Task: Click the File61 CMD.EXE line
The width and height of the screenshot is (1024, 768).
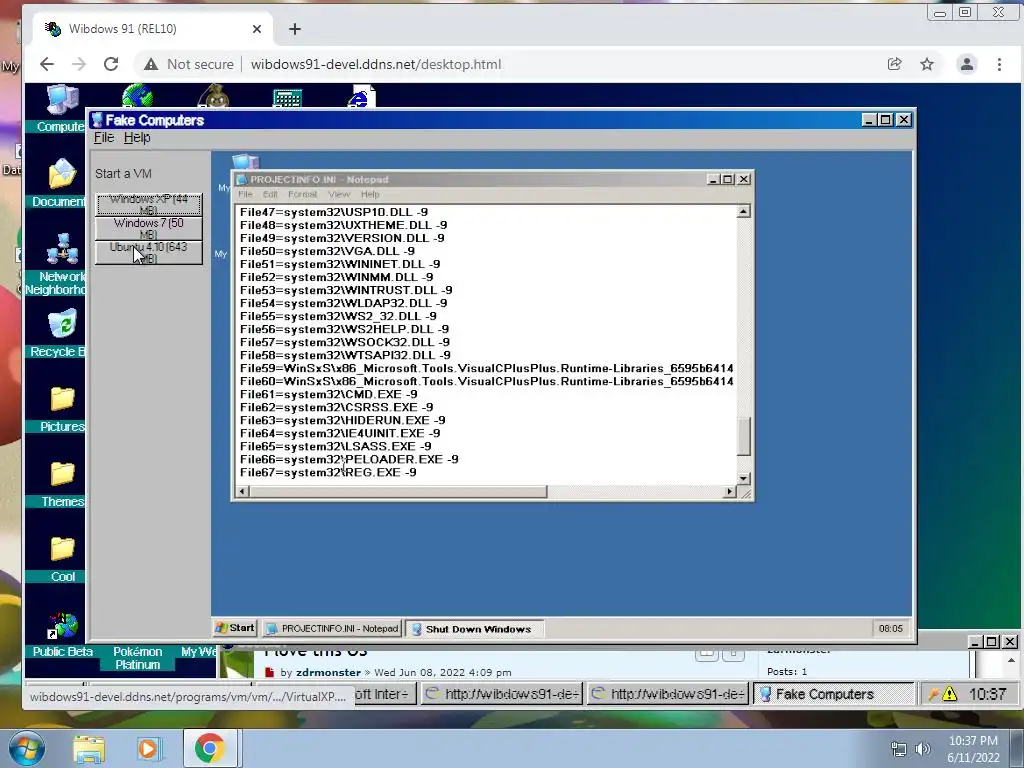Action: pos(328,394)
